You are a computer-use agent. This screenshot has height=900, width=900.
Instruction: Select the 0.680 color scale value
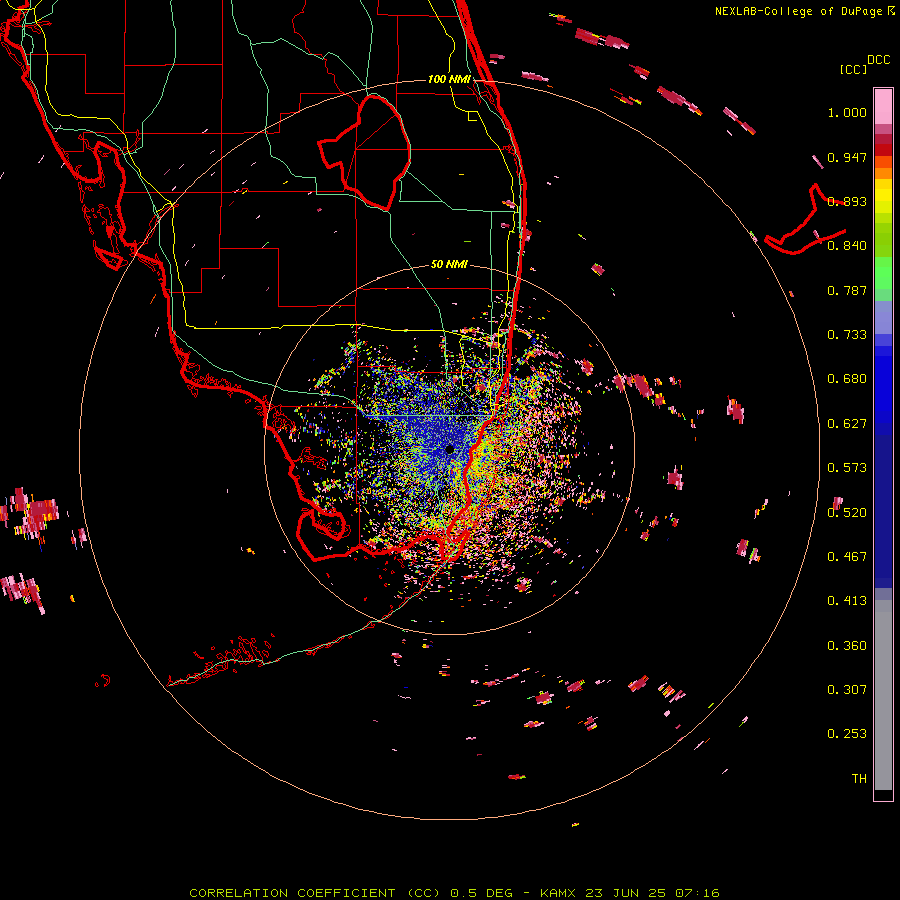(847, 379)
